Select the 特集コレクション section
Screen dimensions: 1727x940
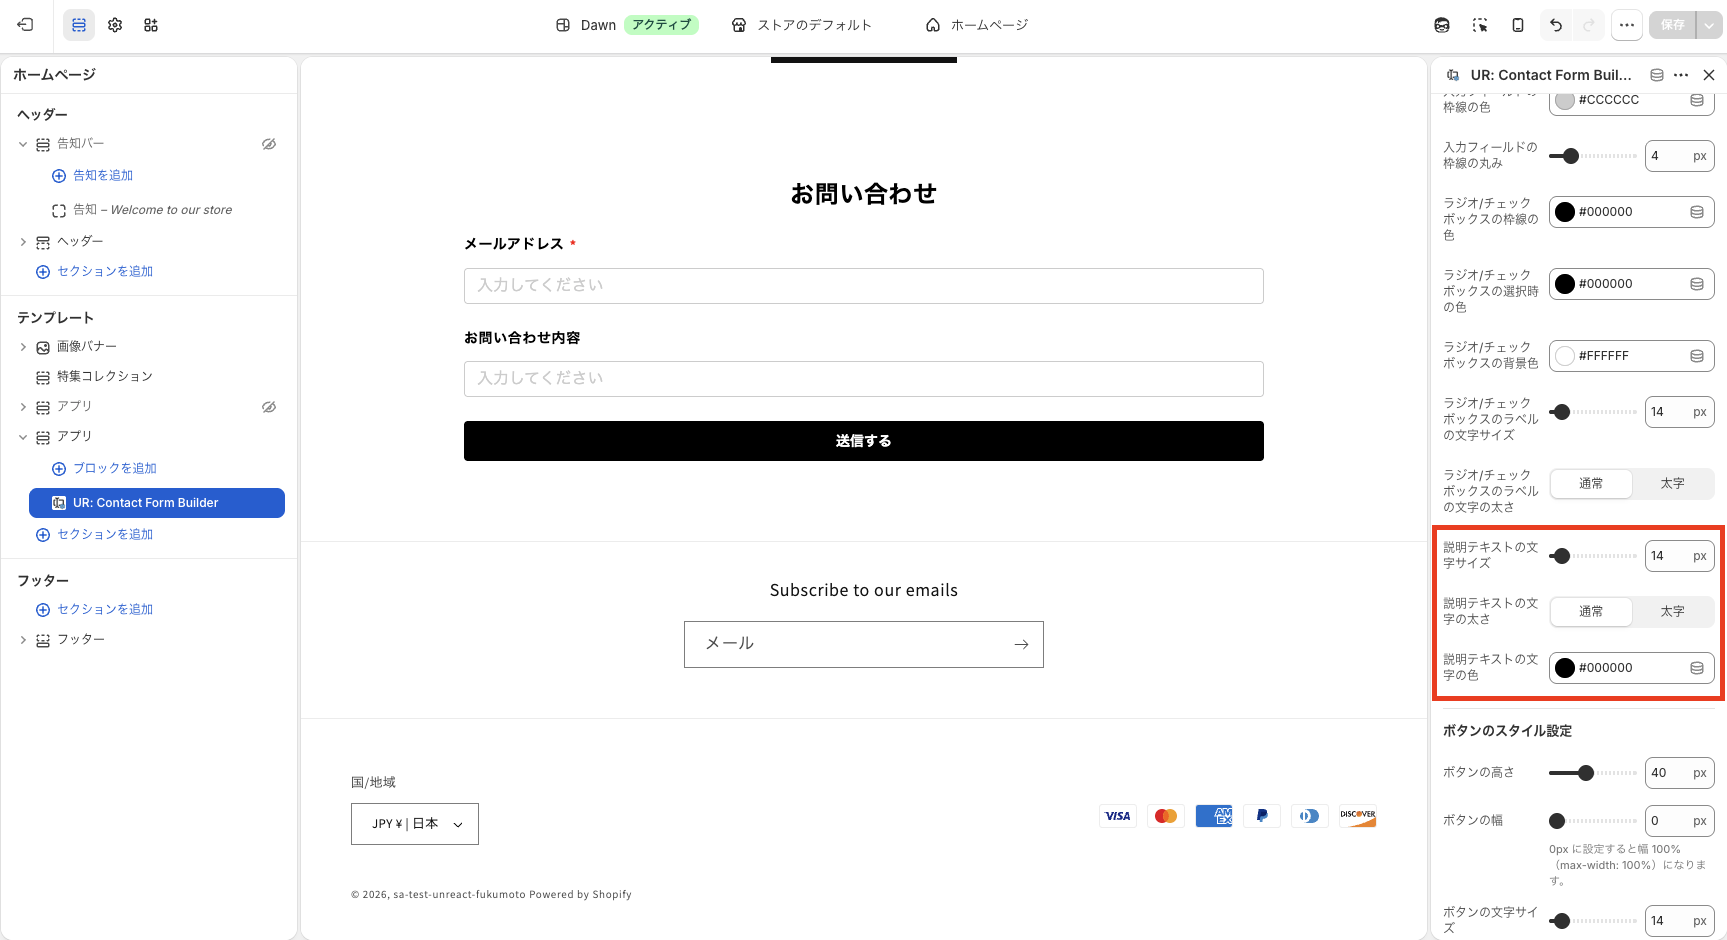coord(105,377)
